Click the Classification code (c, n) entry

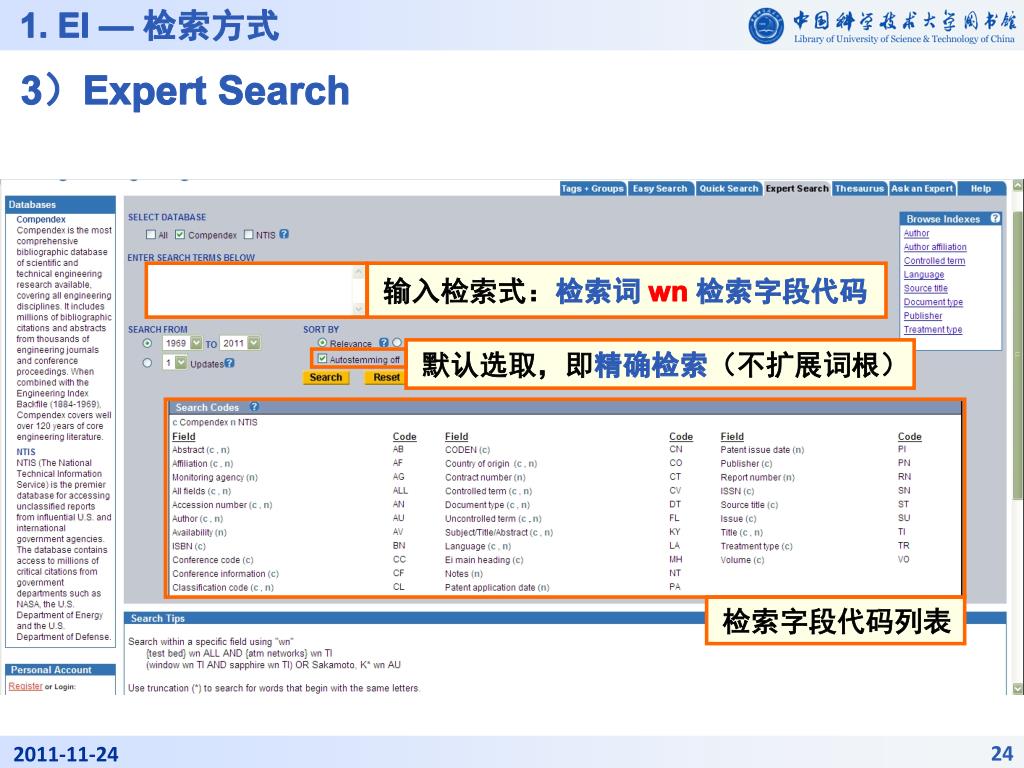pos(223,587)
